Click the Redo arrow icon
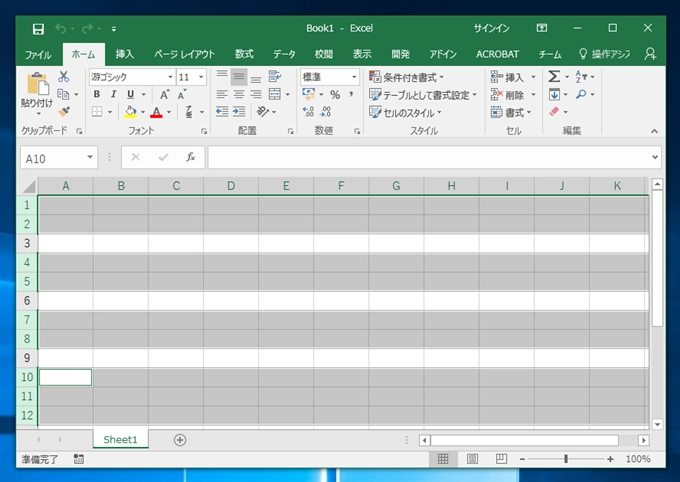The width and height of the screenshot is (680, 482). pos(87,29)
